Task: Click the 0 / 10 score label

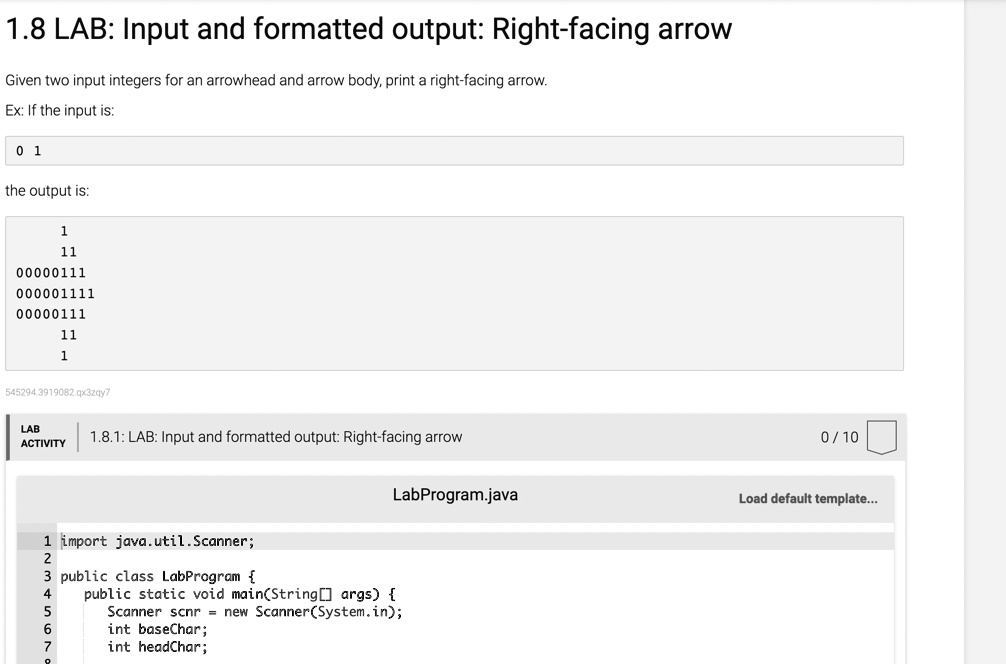Action: tap(839, 437)
